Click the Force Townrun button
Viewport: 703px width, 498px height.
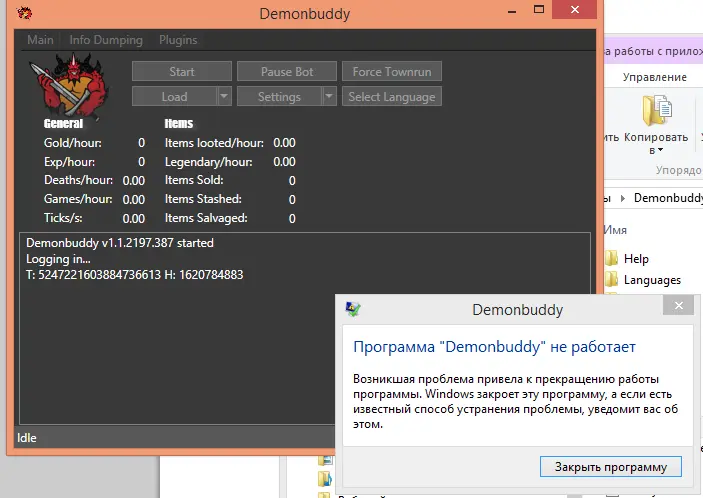(392, 72)
